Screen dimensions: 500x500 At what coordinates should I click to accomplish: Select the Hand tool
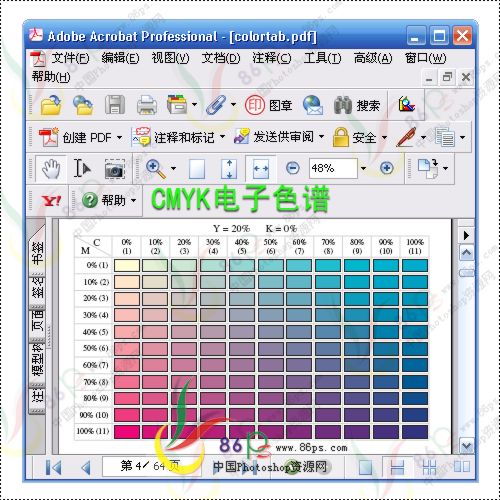[51, 168]
